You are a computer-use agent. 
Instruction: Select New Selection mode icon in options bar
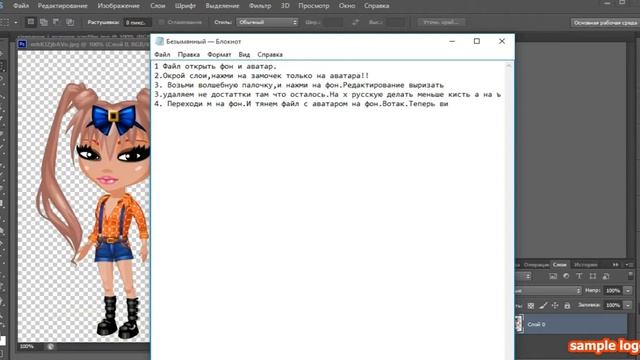[31, 22]
